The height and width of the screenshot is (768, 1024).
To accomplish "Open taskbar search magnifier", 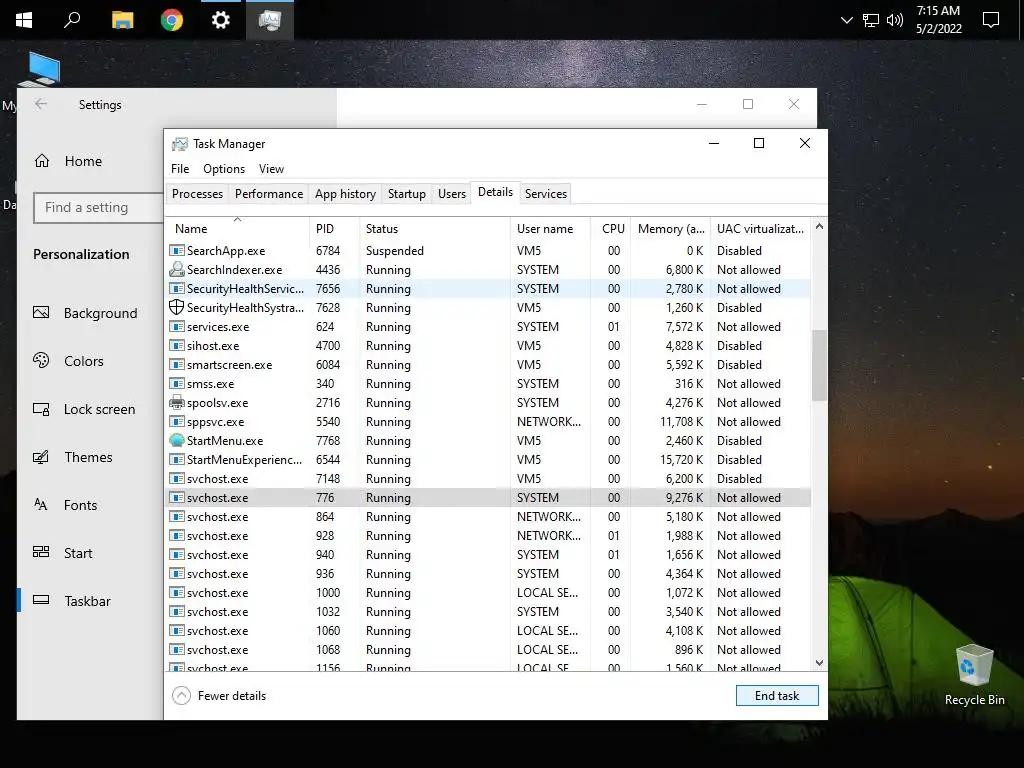I will pyautogui.click(x=72, y=20).
